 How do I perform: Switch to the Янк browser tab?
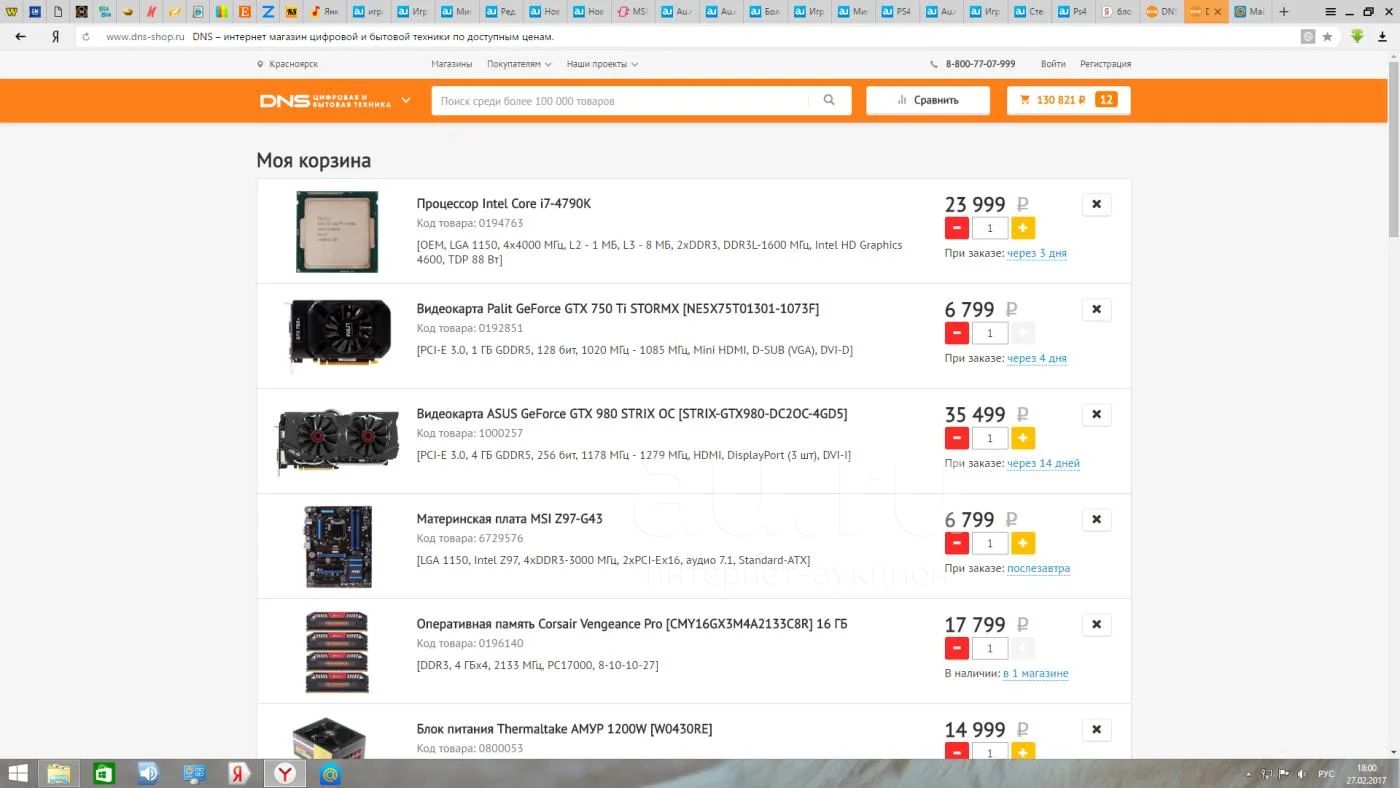(x=324, y=12)
